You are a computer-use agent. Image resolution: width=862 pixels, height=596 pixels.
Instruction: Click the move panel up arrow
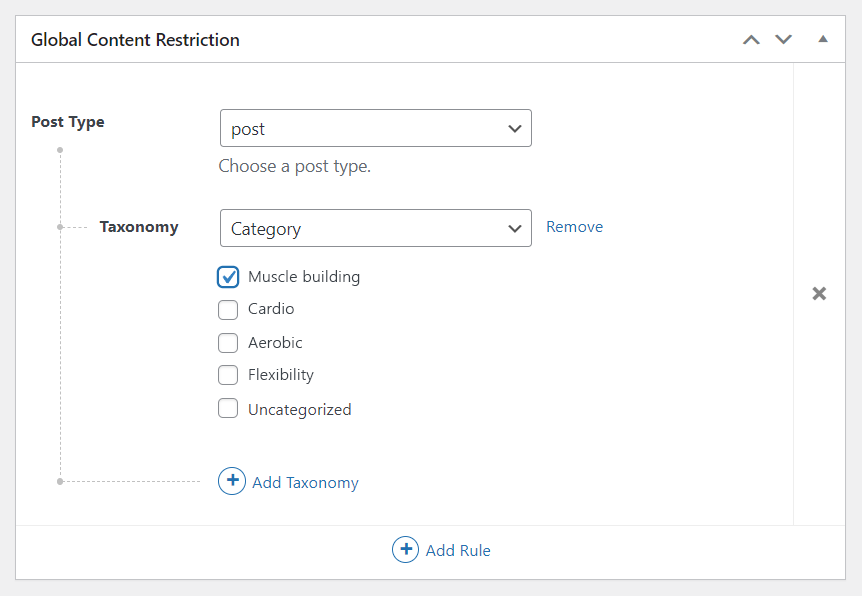pyautogui.click(x=751, y=40)
